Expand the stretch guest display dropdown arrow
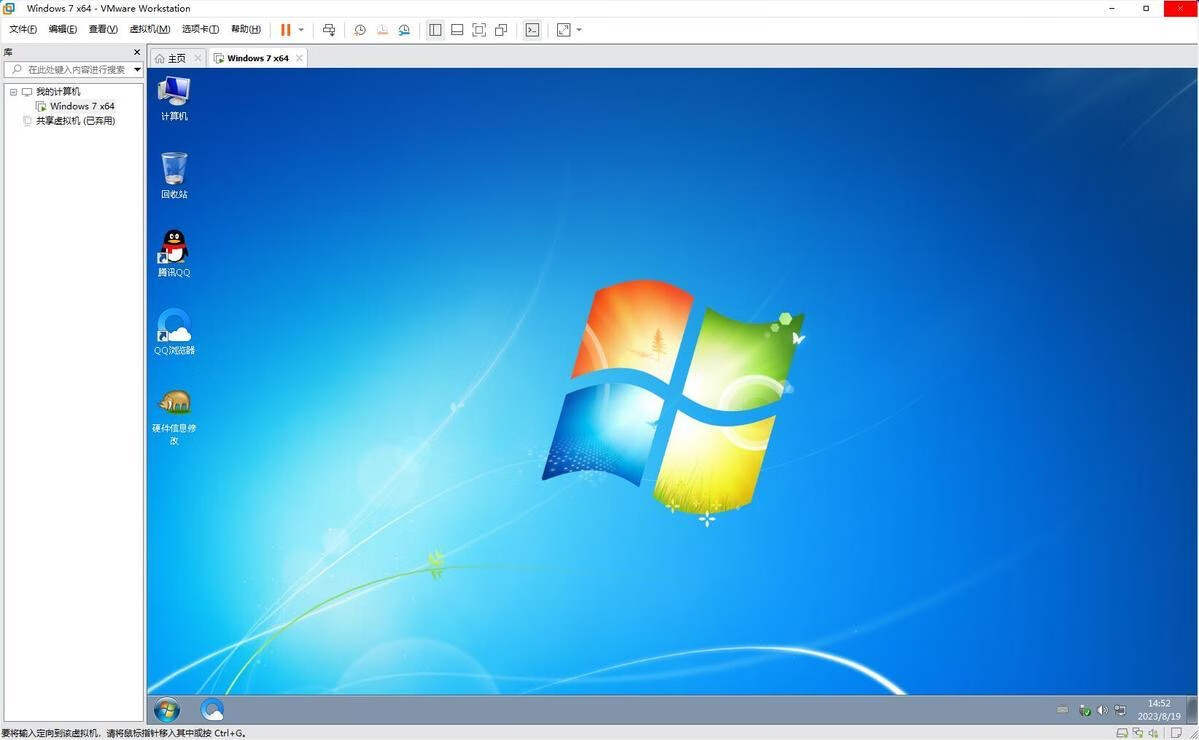This screenshot has width=1199, height=740. point(579,30)
